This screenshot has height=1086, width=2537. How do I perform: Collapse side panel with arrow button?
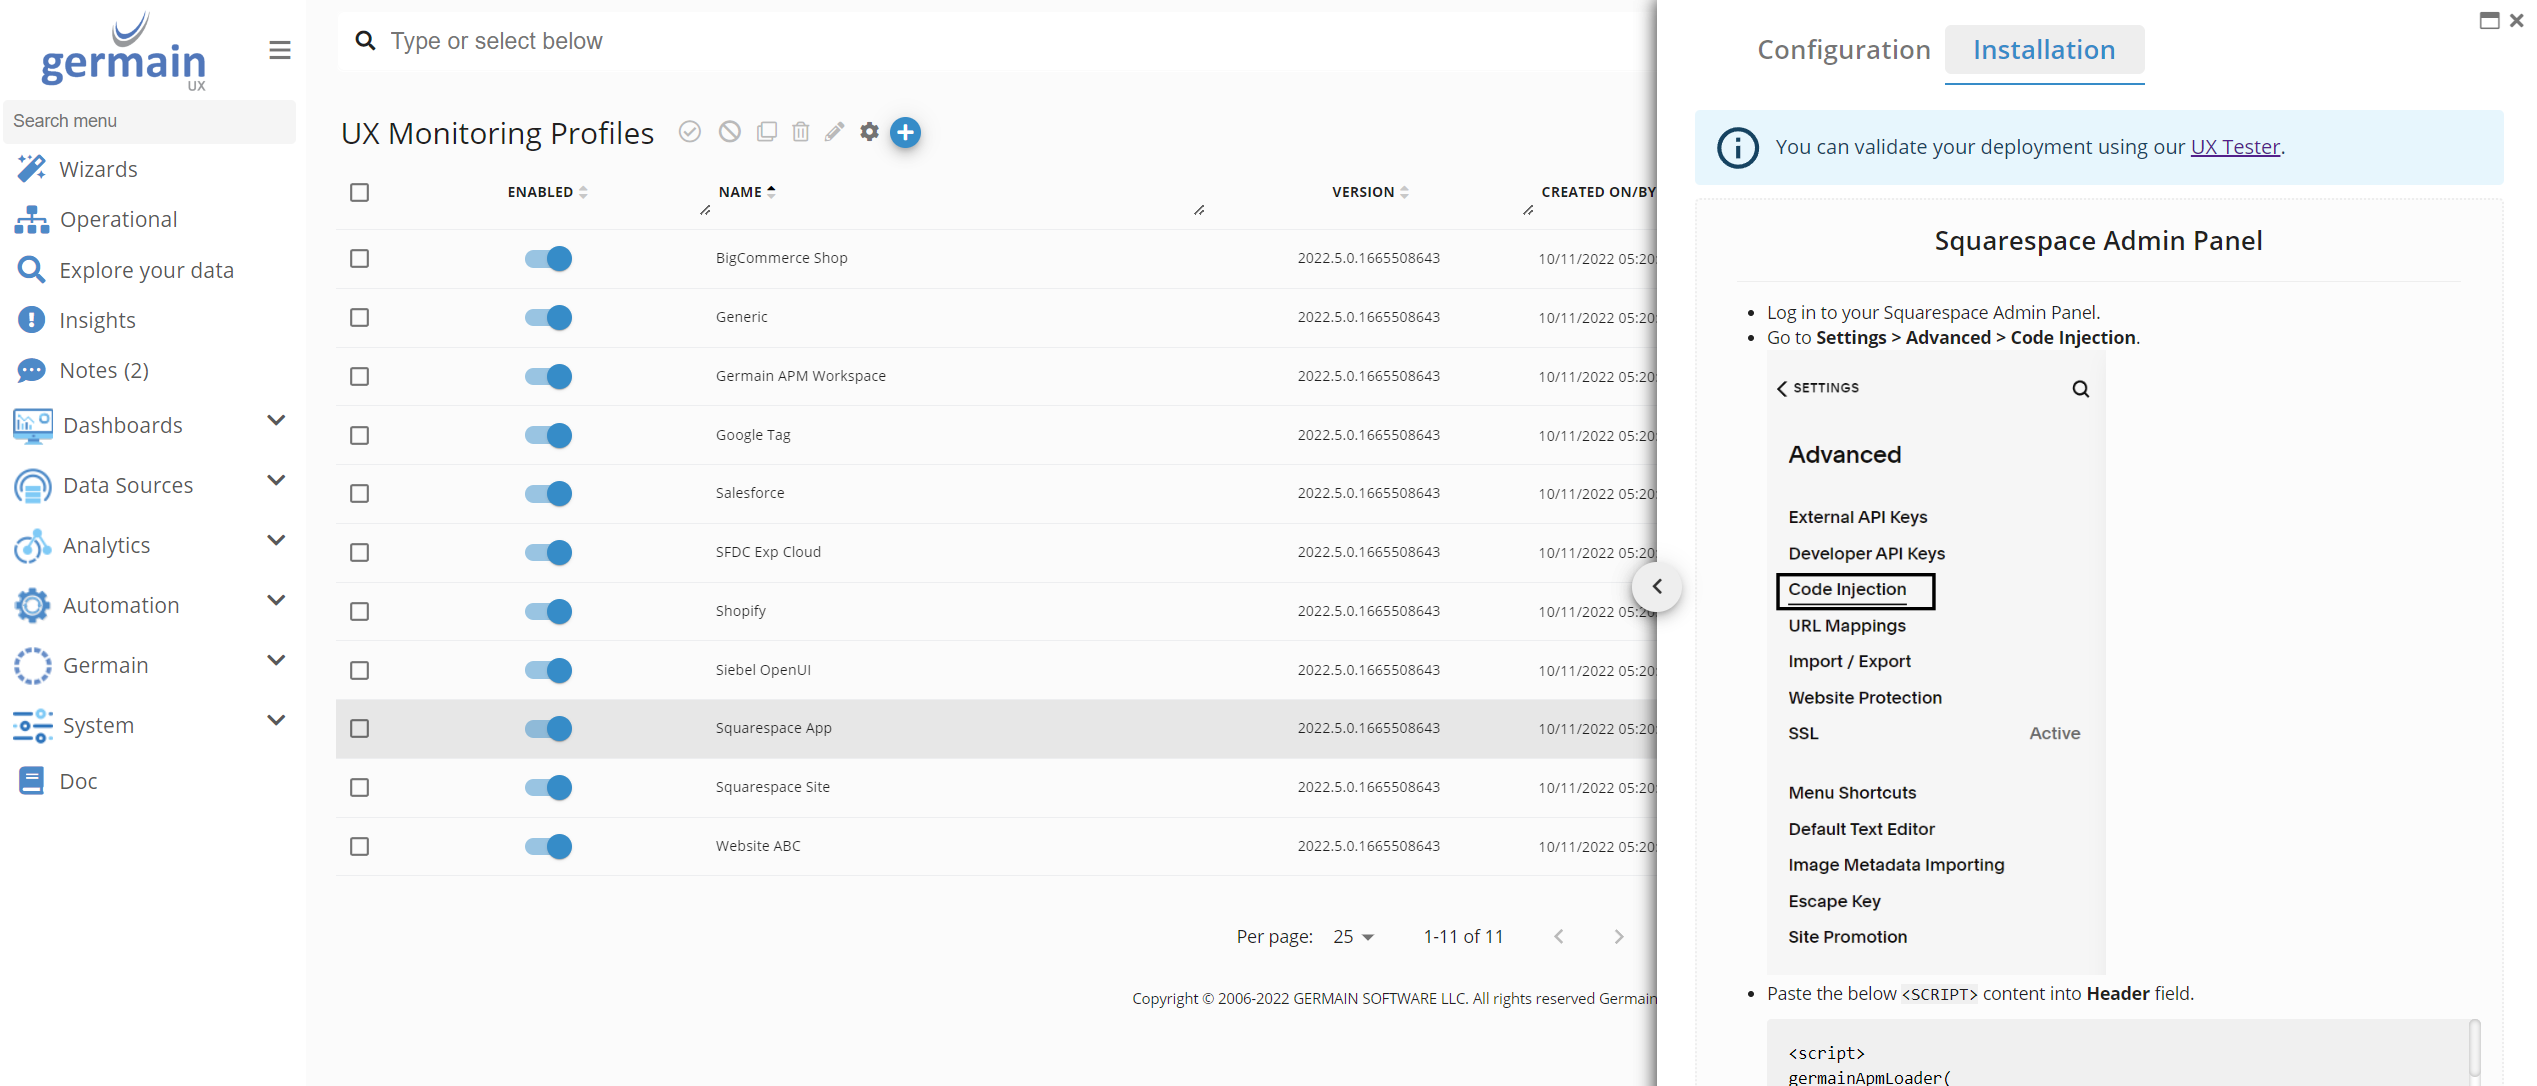tap(1657, 587)
